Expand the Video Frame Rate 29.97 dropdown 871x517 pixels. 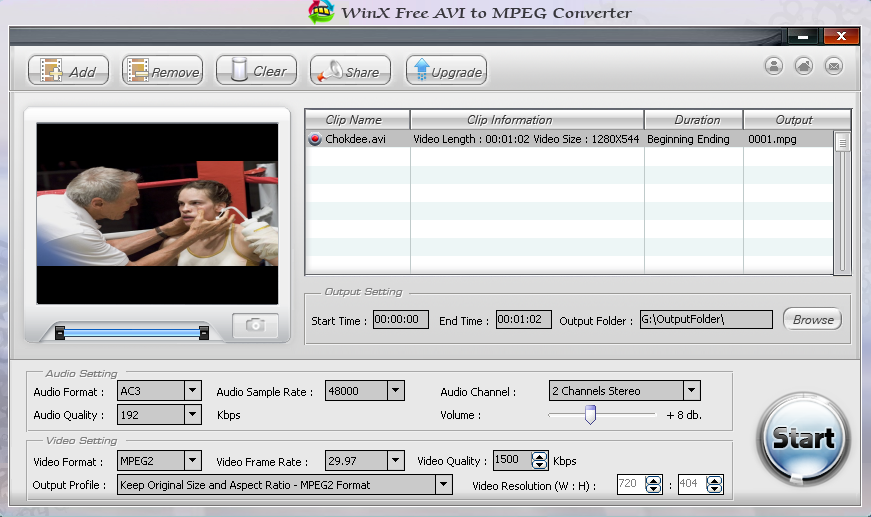click(x=395, y=460)
